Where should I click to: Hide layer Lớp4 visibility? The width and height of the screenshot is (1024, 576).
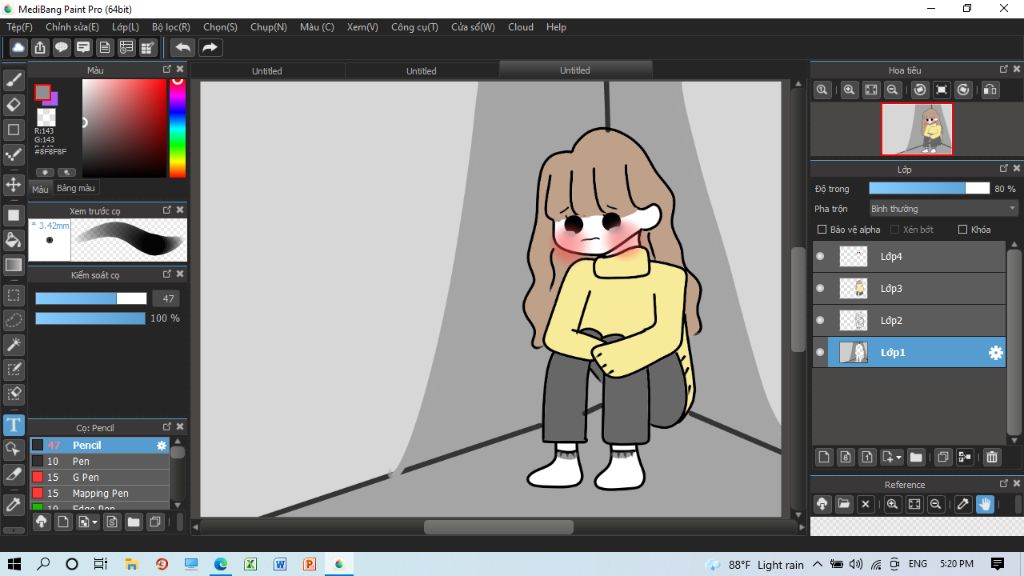point(820,257)
